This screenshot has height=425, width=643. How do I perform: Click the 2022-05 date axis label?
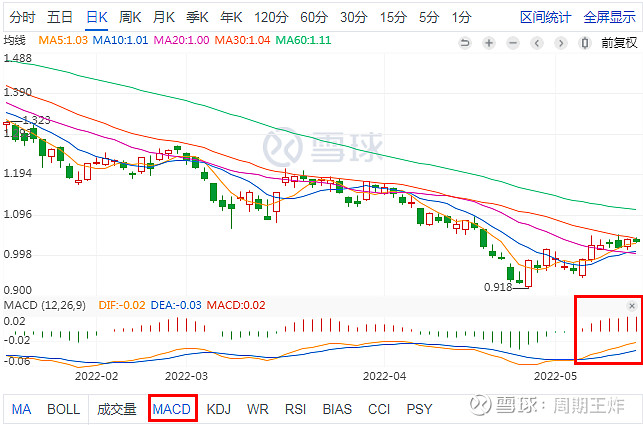[555, 376]
